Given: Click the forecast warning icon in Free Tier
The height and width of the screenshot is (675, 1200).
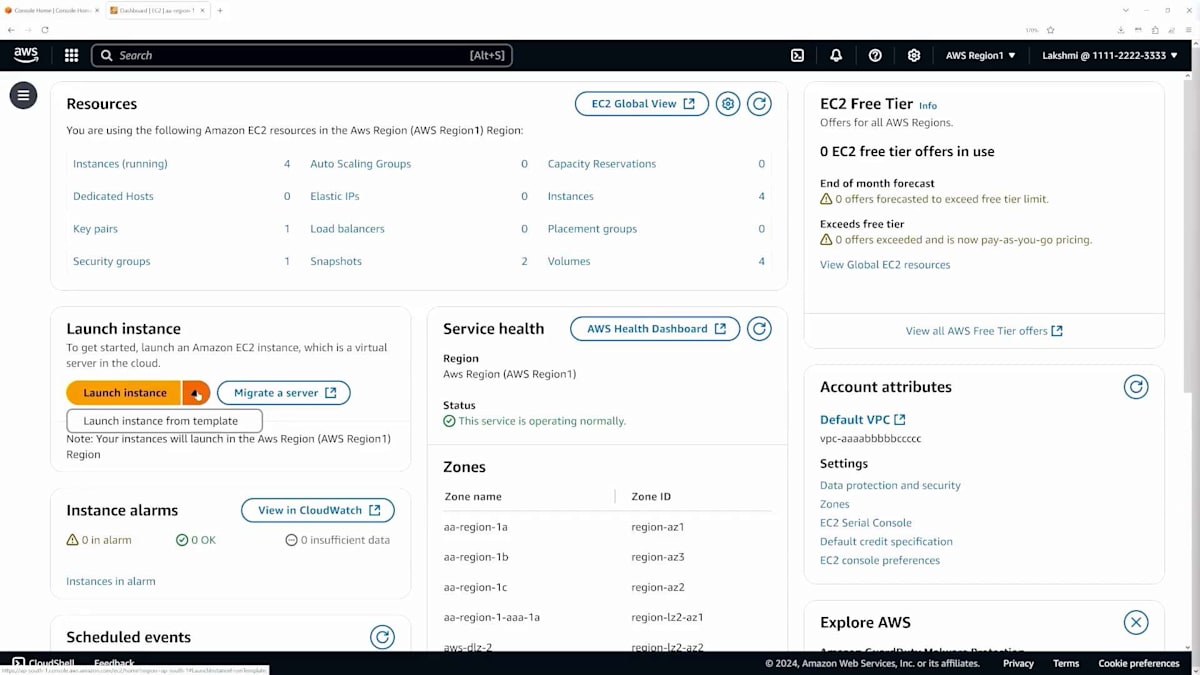Looking at the screenshot, I should 826,199.
